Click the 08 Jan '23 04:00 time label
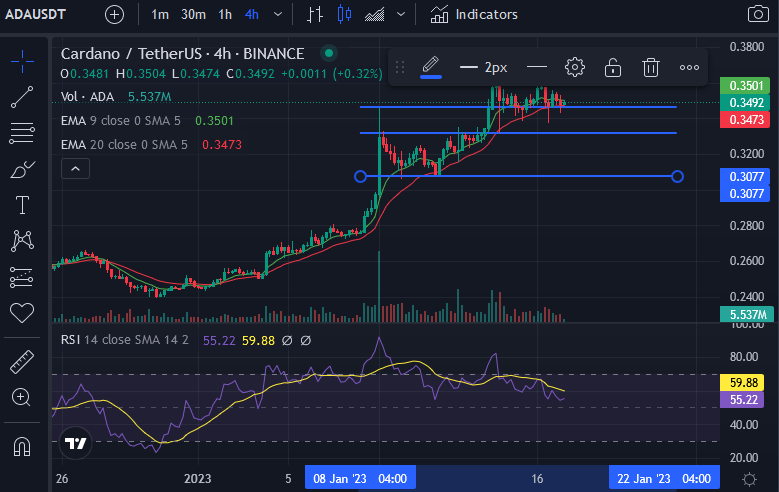The image size is (779, 492). (x=360, y=479)
